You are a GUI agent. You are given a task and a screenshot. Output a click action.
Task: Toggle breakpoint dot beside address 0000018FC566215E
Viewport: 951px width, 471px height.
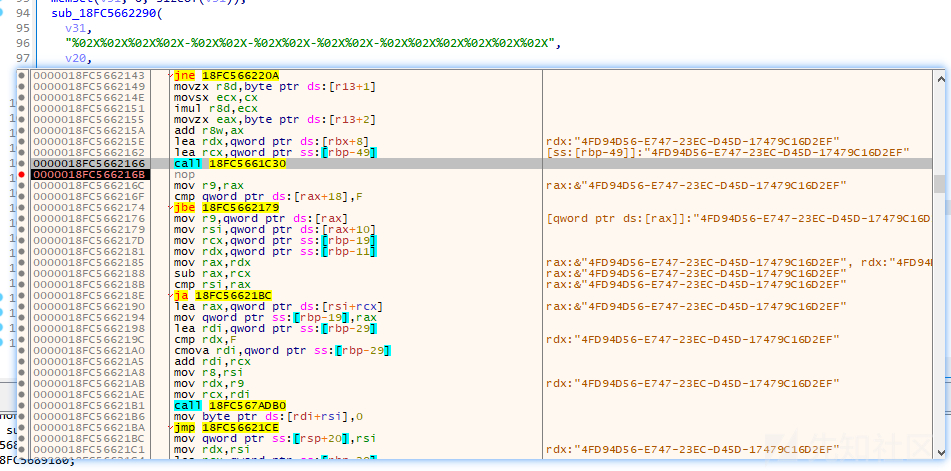tap(22, 142)
